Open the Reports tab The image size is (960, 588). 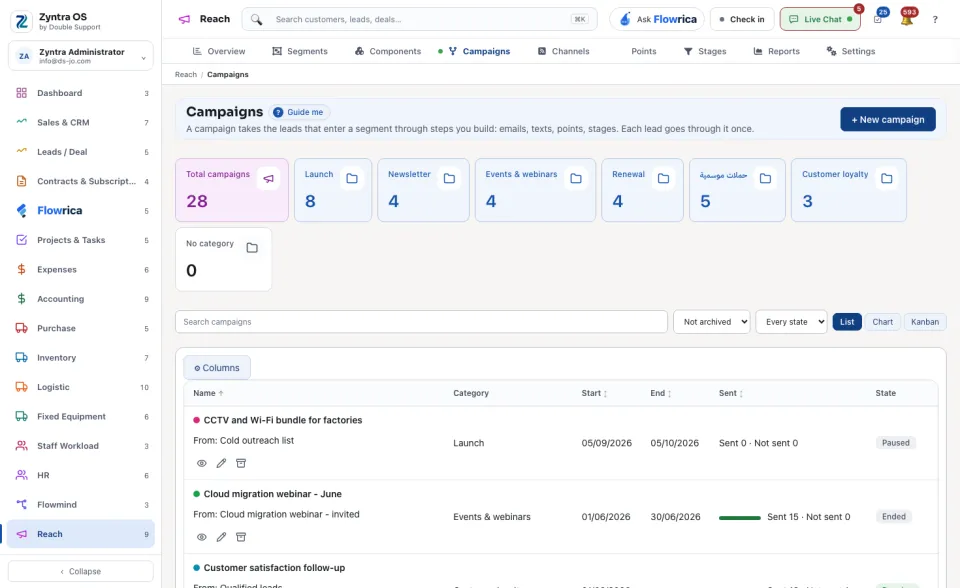point(776,51)
